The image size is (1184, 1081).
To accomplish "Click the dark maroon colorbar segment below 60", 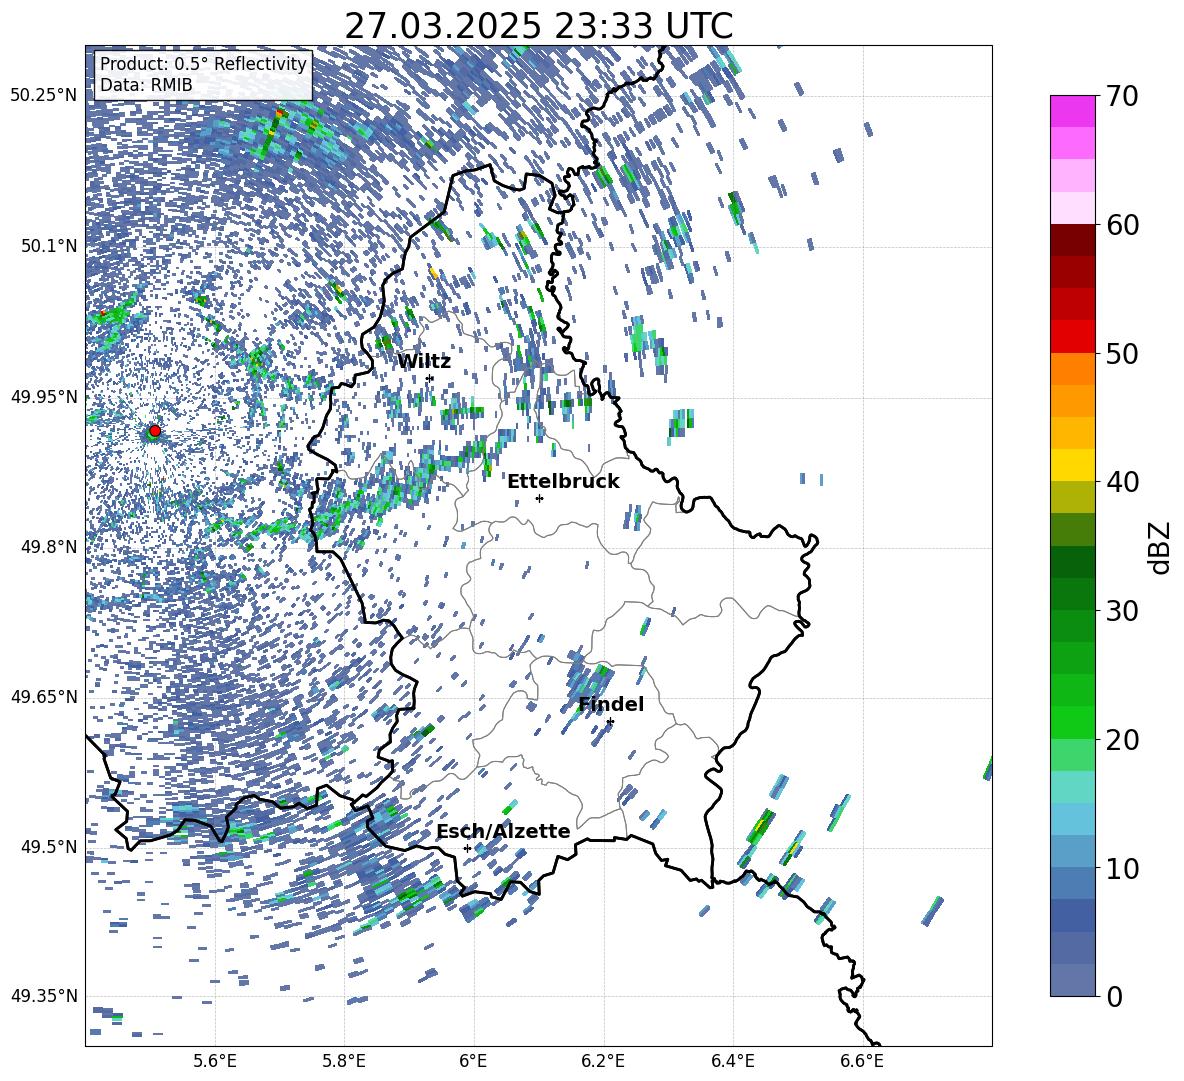I will [1072, 240].
